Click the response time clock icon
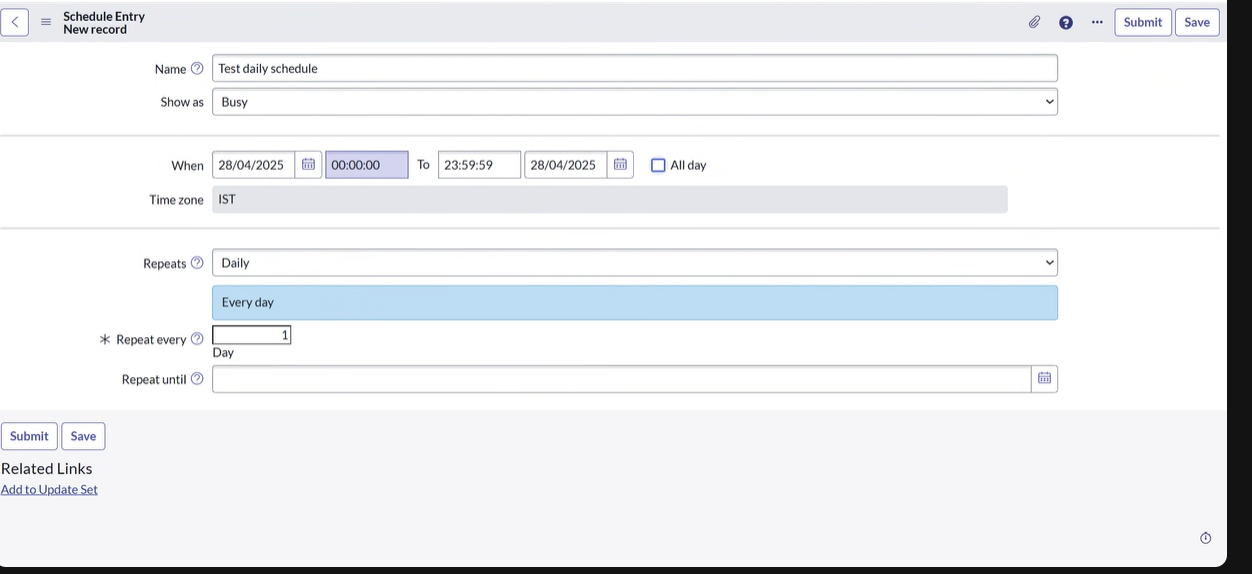Screen dimensions: 1252x574 [1205, 538]
